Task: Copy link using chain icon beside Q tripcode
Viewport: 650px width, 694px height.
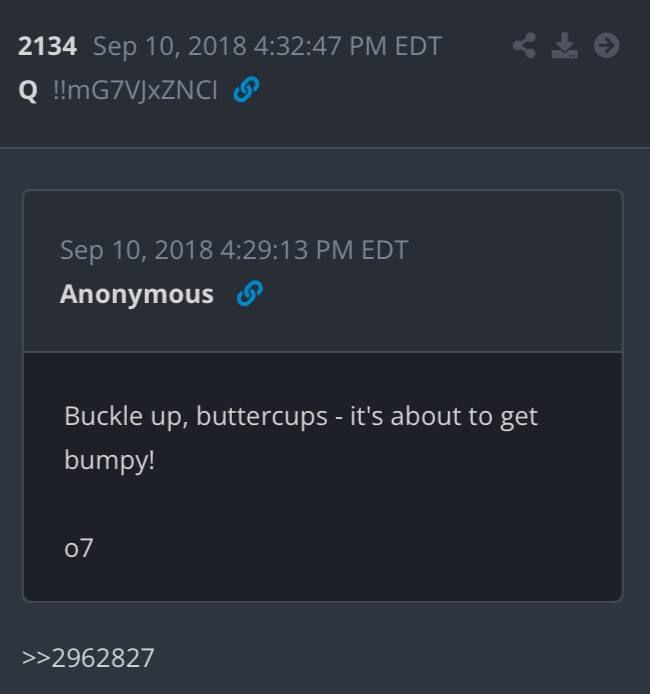Action: [246, 89]
